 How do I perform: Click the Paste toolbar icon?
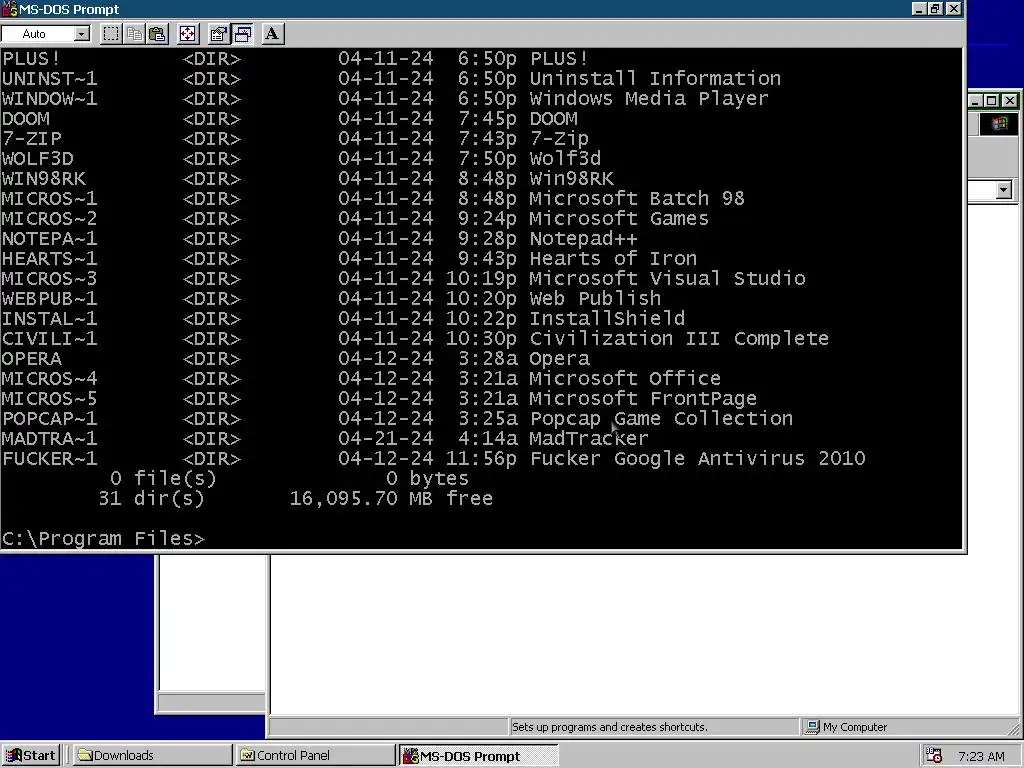pos(157,34)
